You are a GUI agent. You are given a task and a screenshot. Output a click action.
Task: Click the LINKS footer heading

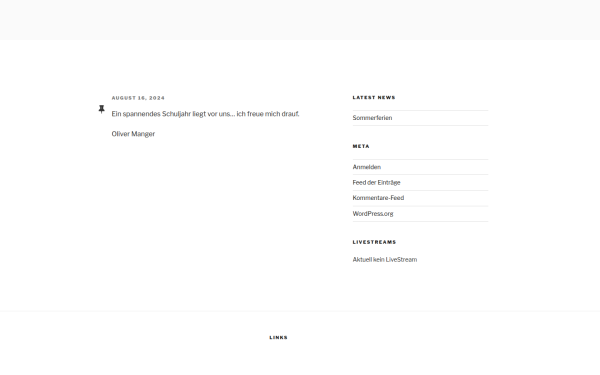[279, 338]
